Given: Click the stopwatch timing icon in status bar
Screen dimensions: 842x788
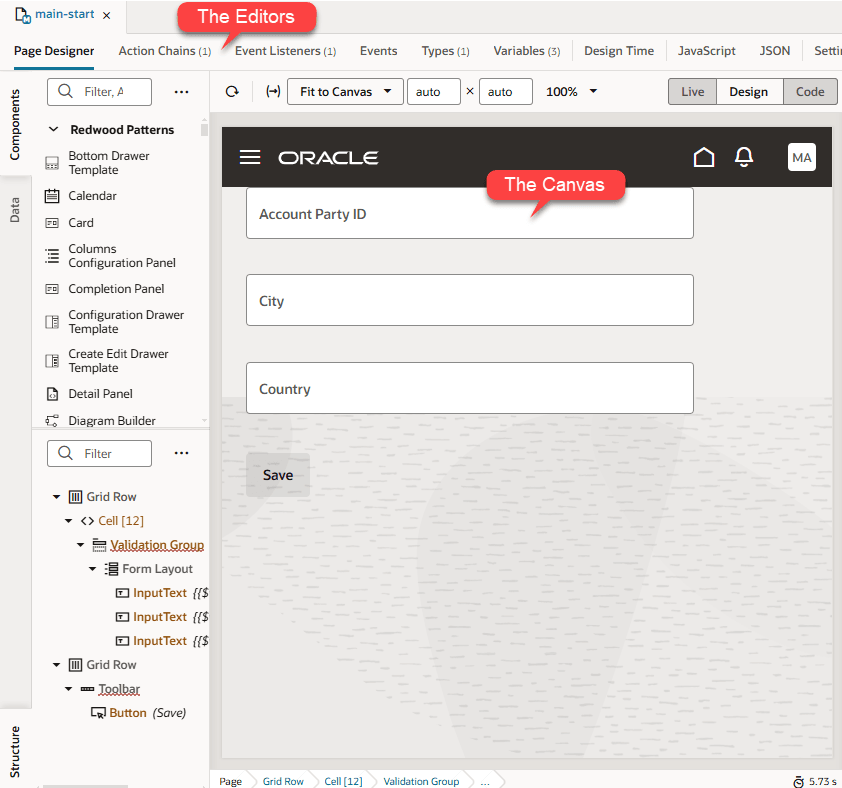Looking at the screenshot, I should pos(799,782).
